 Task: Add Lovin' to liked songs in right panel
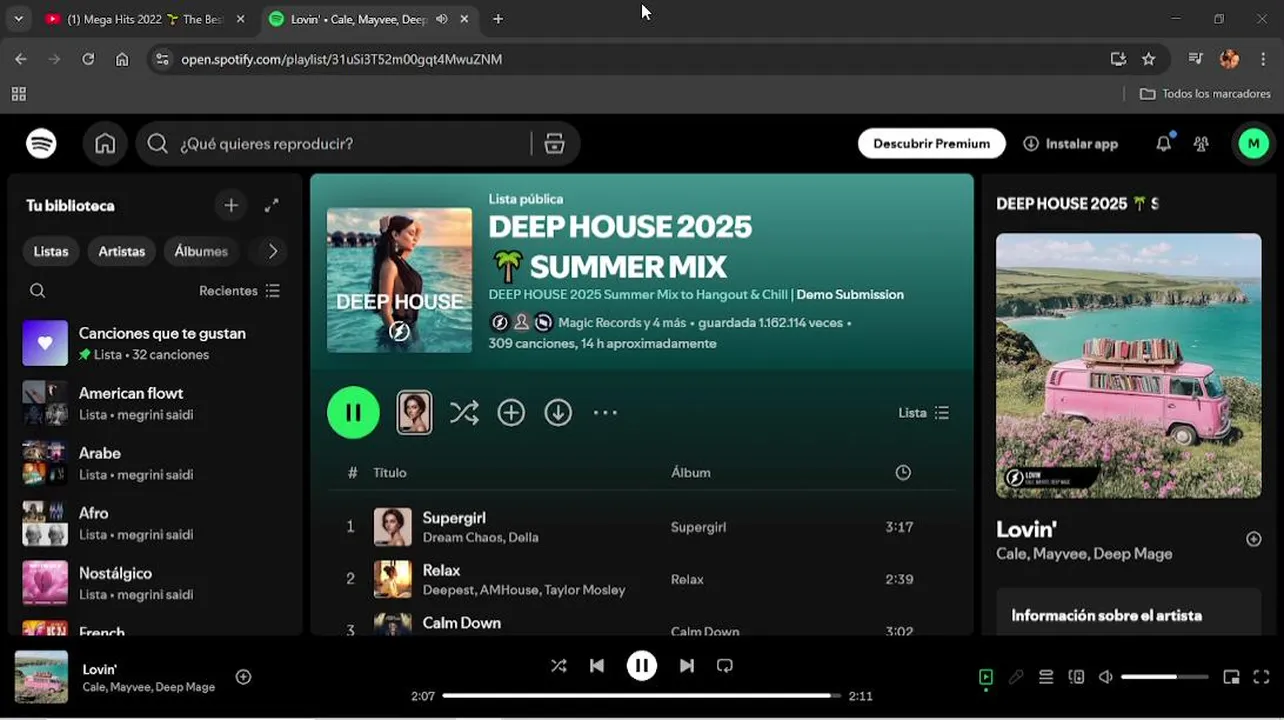coord(1253,539)
